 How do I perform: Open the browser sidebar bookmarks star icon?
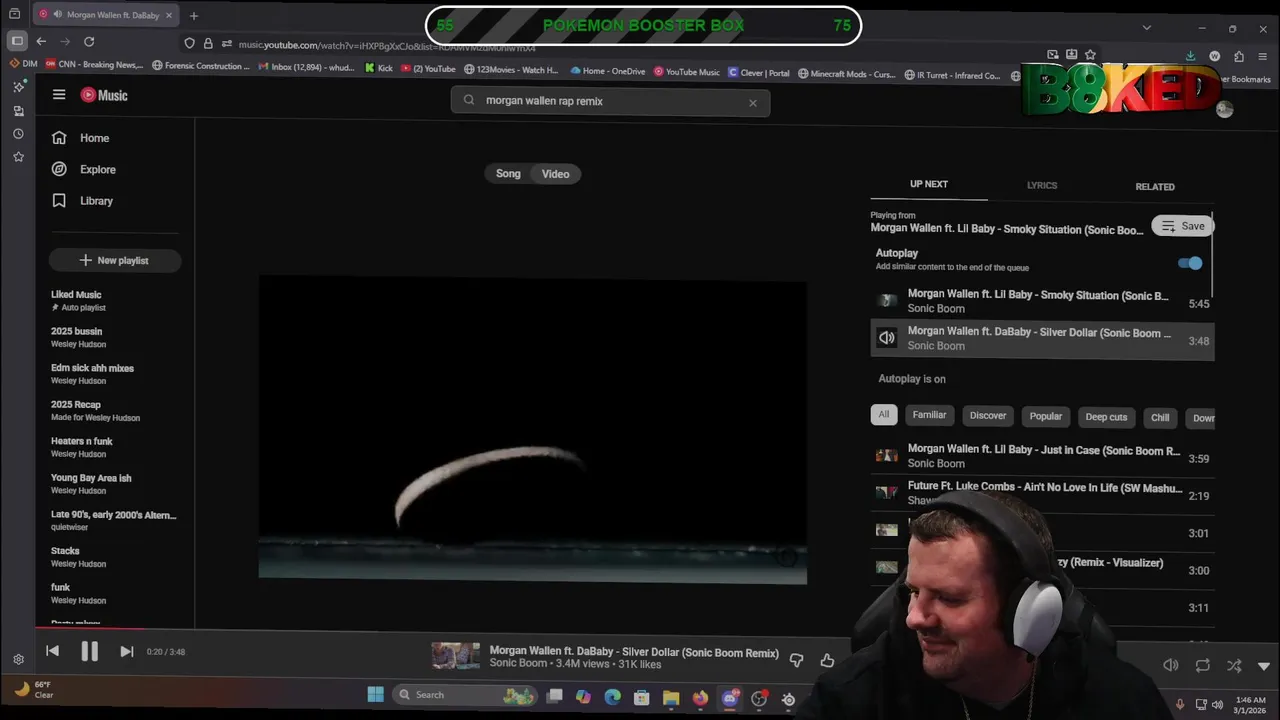[18, 157]
